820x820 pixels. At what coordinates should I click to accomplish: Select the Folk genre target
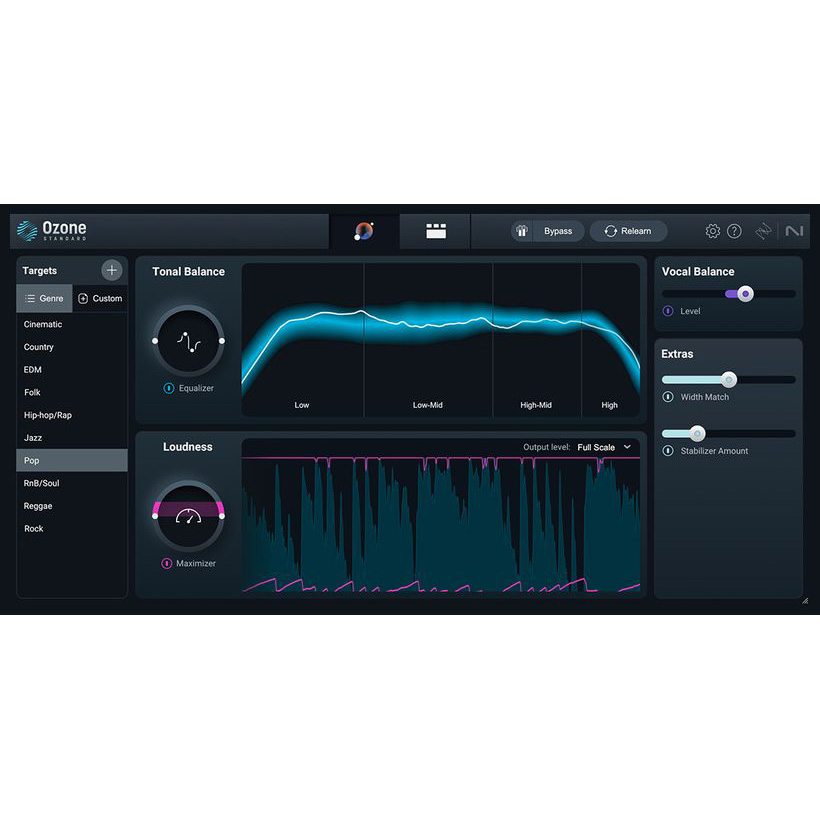[x=72, y=392]
